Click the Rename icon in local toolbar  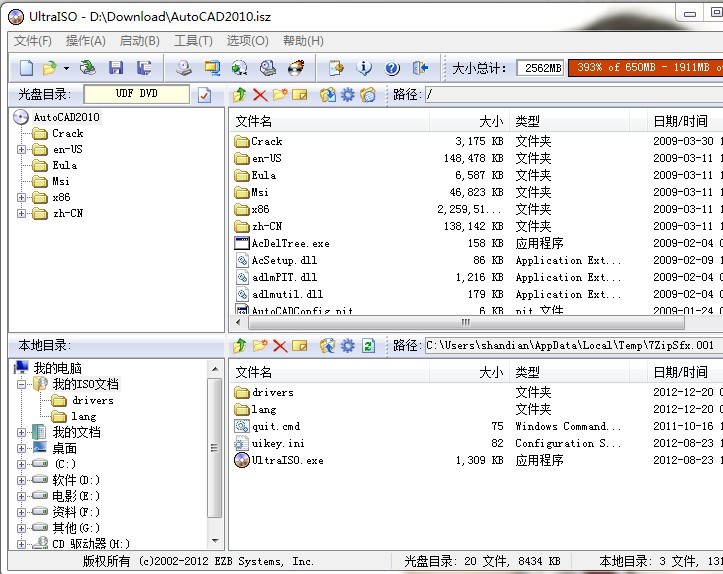tap(300, 346)
